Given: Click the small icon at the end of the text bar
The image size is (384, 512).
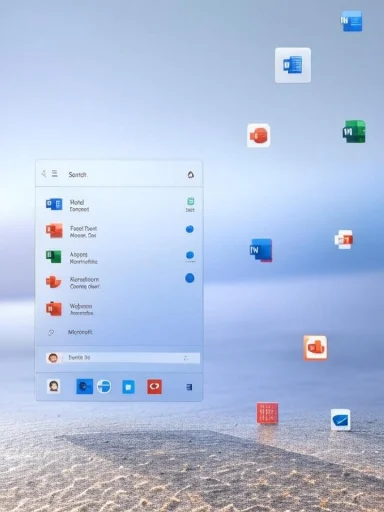Looking at the screenshot, I should point(186,358).
